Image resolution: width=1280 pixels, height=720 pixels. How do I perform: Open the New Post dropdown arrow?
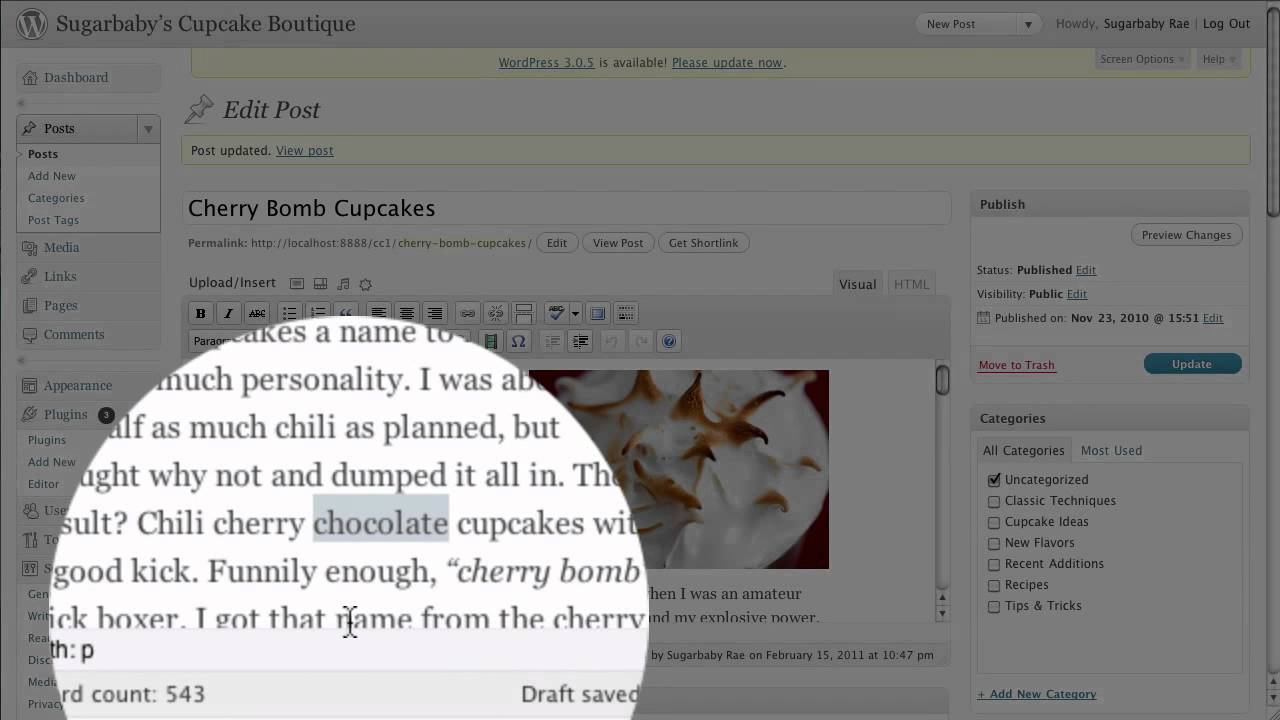pyautogui.click(x=1028, y=24)
